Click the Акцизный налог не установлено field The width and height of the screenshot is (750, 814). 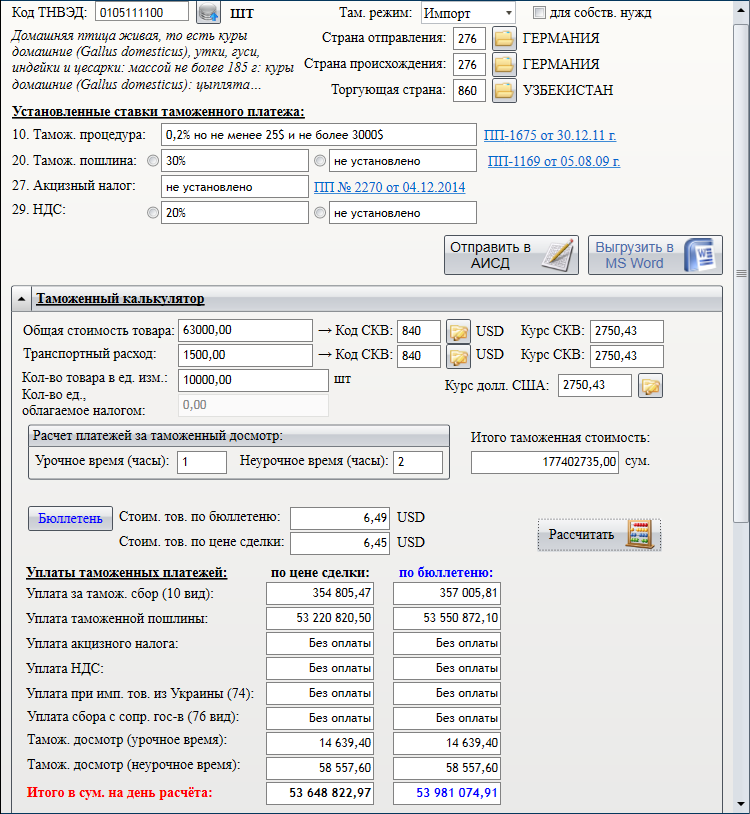[x=235, y=187]
